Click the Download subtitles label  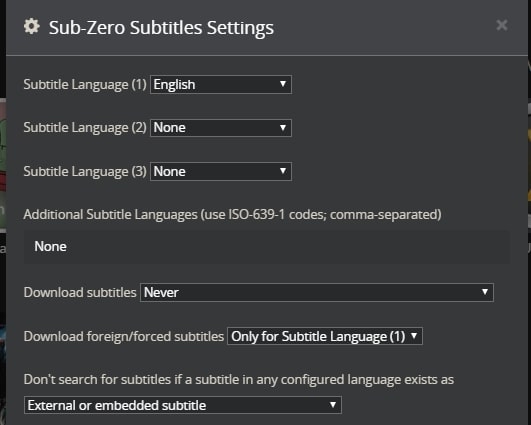[80, 293]
